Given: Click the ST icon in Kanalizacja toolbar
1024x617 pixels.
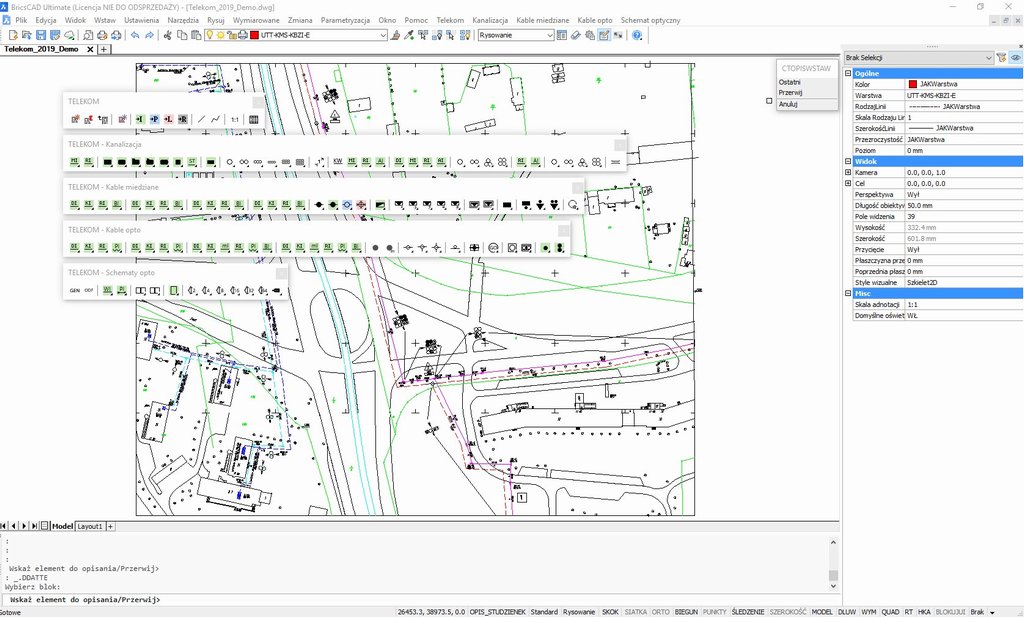Looking at the screenshot, I should click(x=192, y=161).
